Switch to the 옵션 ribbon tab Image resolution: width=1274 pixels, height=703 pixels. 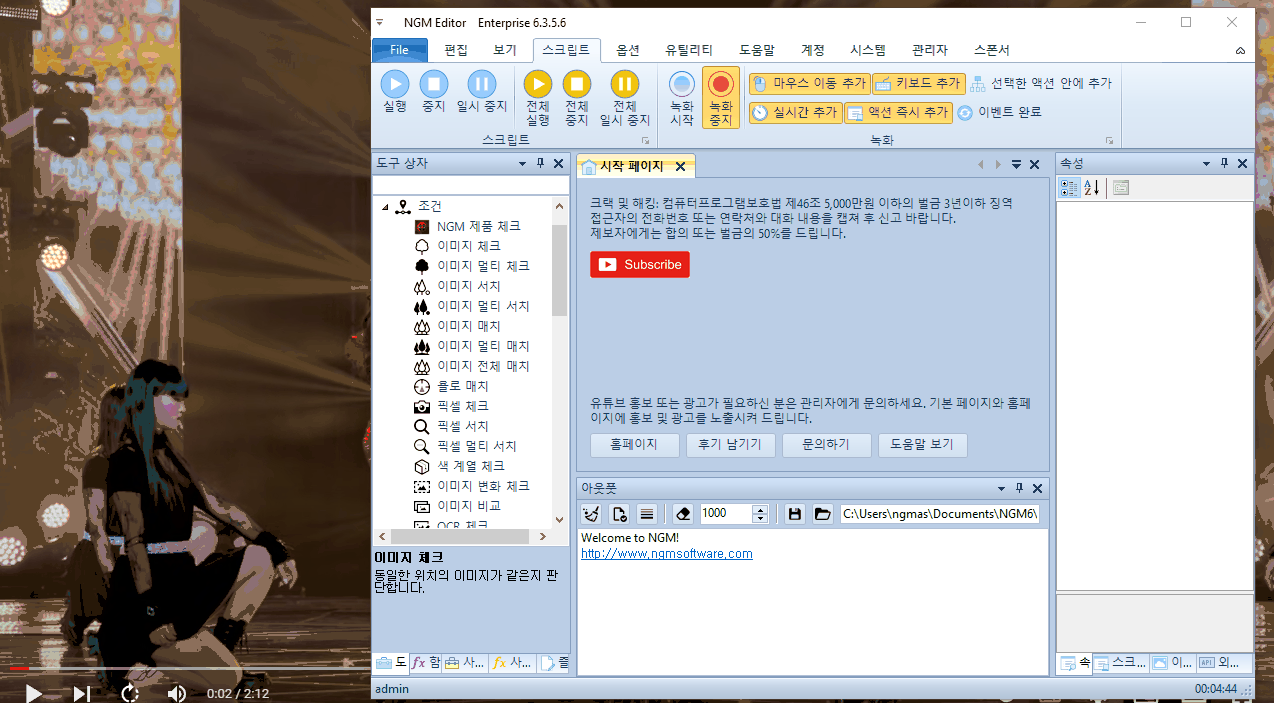point(628,50)
